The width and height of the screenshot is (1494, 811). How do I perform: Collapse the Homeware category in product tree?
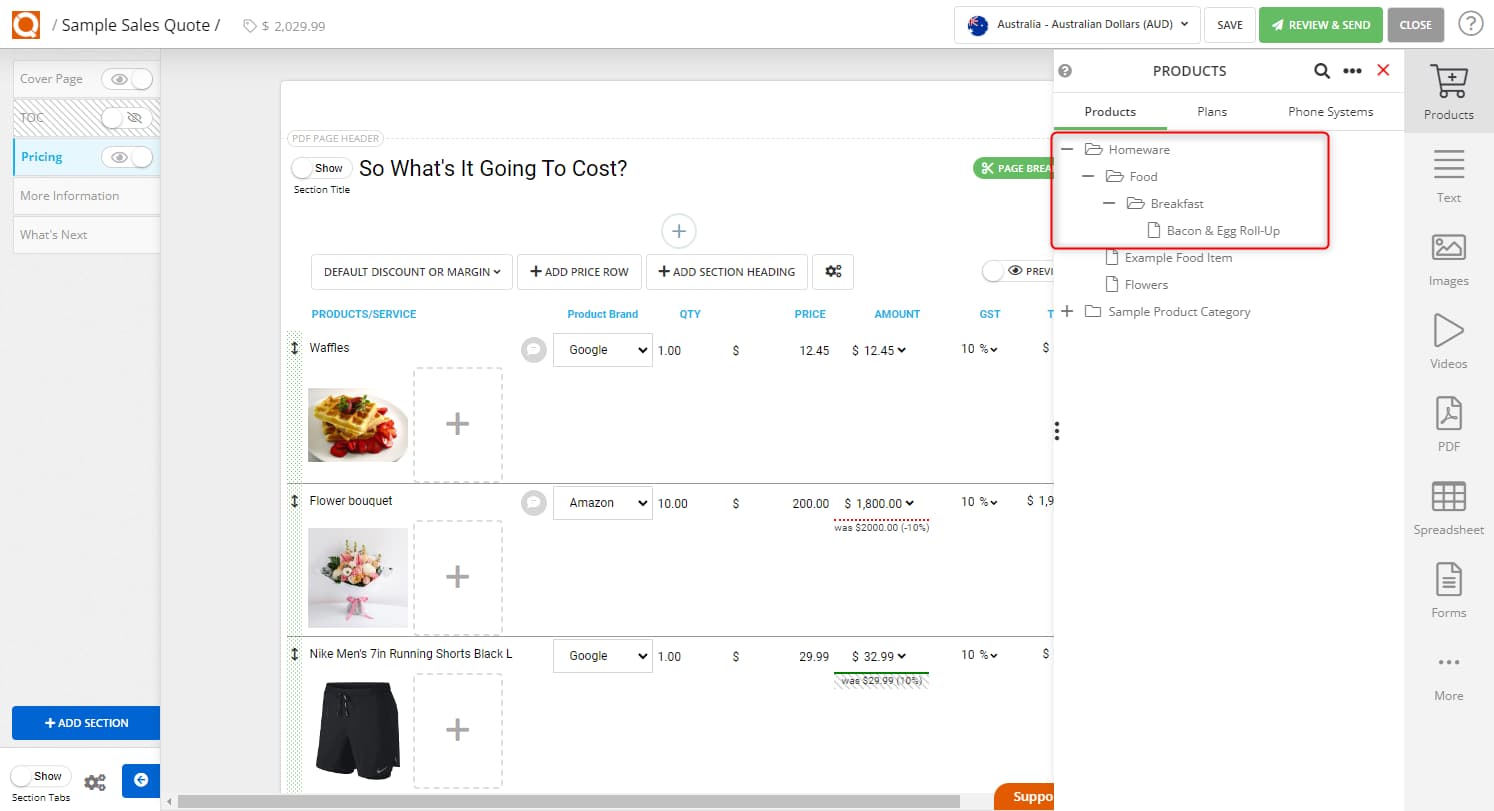coord(1068,149)
